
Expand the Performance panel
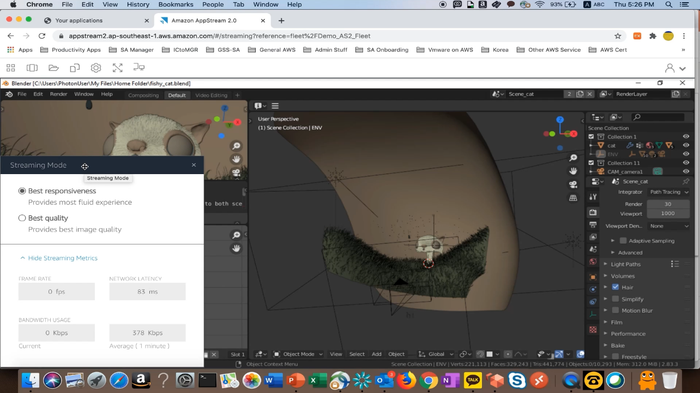628,334
